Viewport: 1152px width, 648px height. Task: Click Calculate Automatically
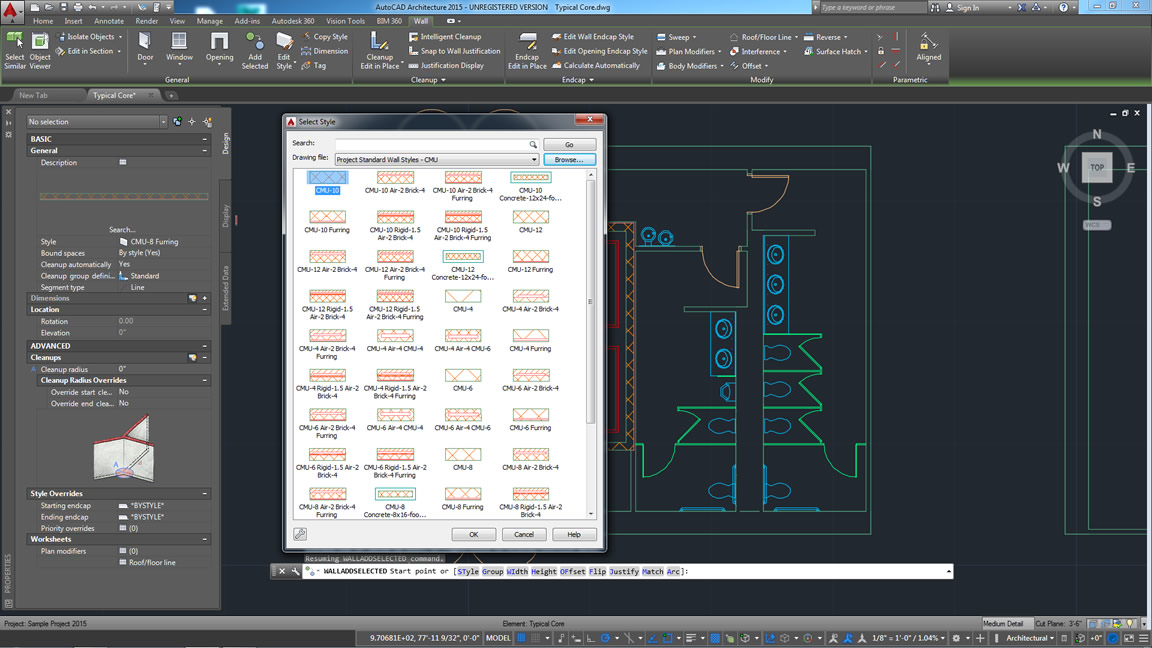(595, 65)
